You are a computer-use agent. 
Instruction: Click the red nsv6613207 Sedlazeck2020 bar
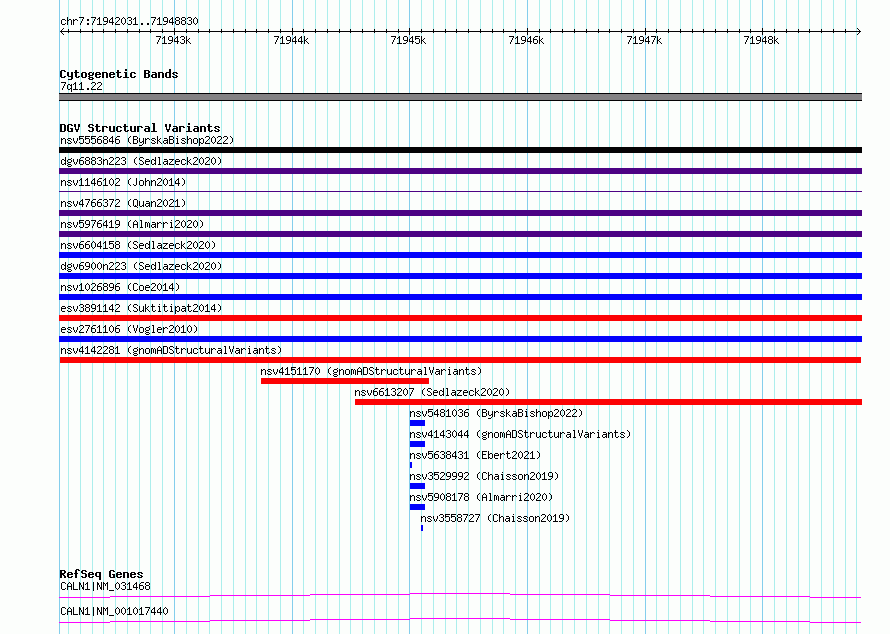click(607, 402)
